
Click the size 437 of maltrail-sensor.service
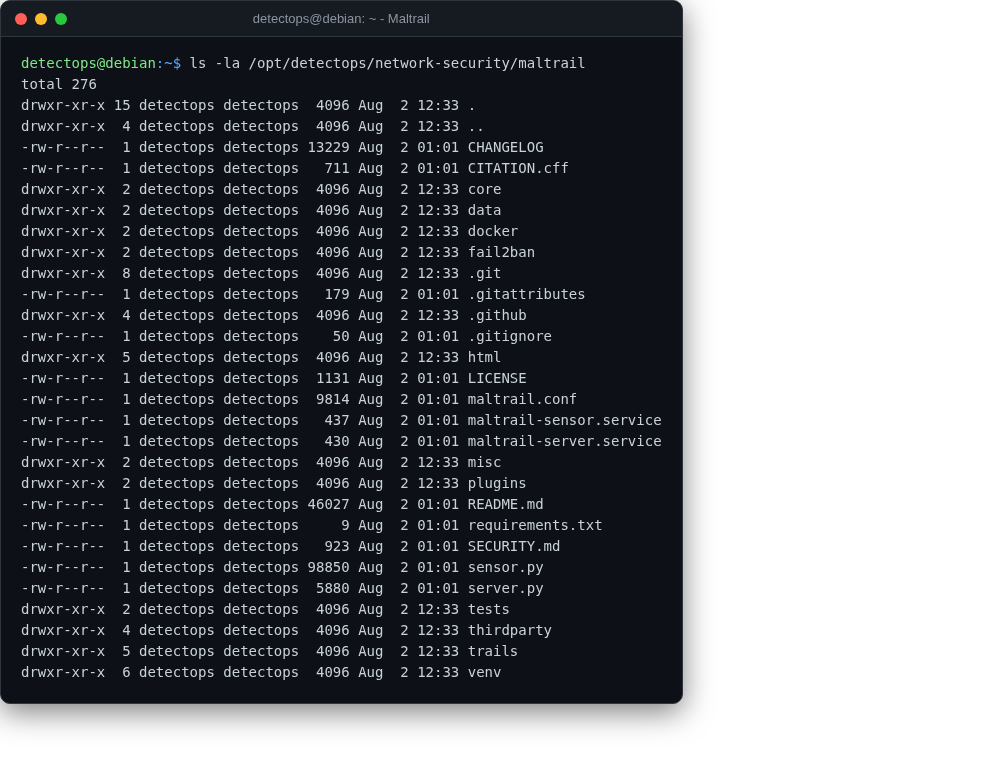(x=337, y=421)
